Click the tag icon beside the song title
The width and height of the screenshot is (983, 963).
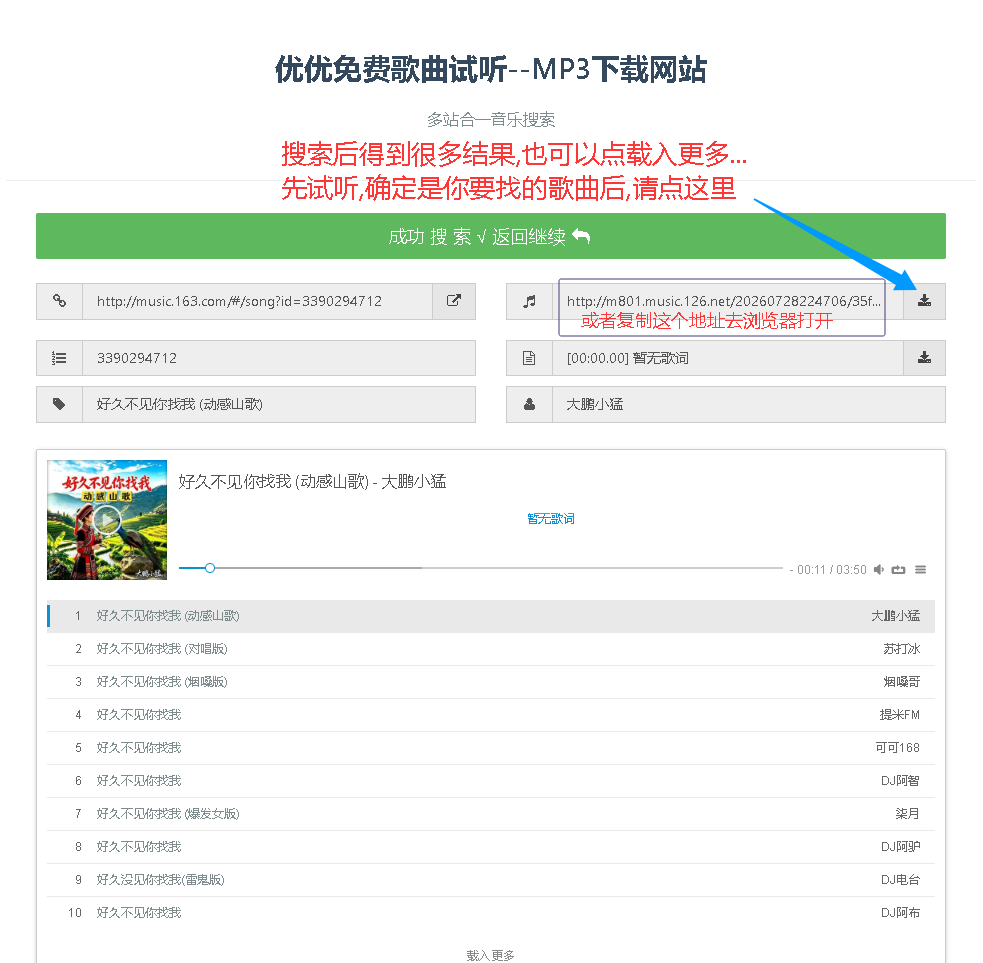pos(60,404)
